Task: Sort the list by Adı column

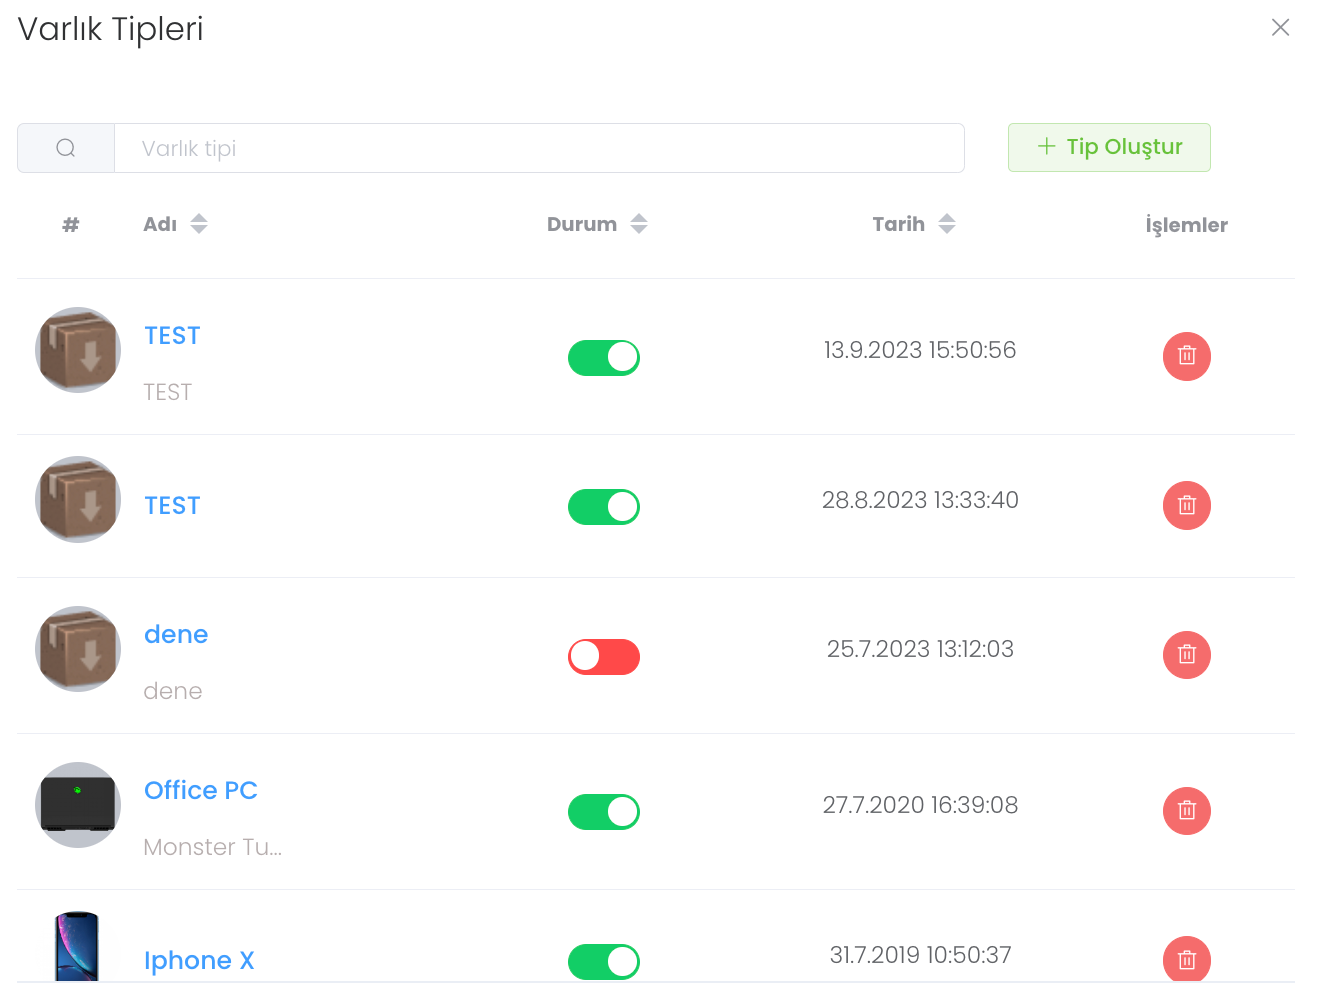Action: pos(199,224)
